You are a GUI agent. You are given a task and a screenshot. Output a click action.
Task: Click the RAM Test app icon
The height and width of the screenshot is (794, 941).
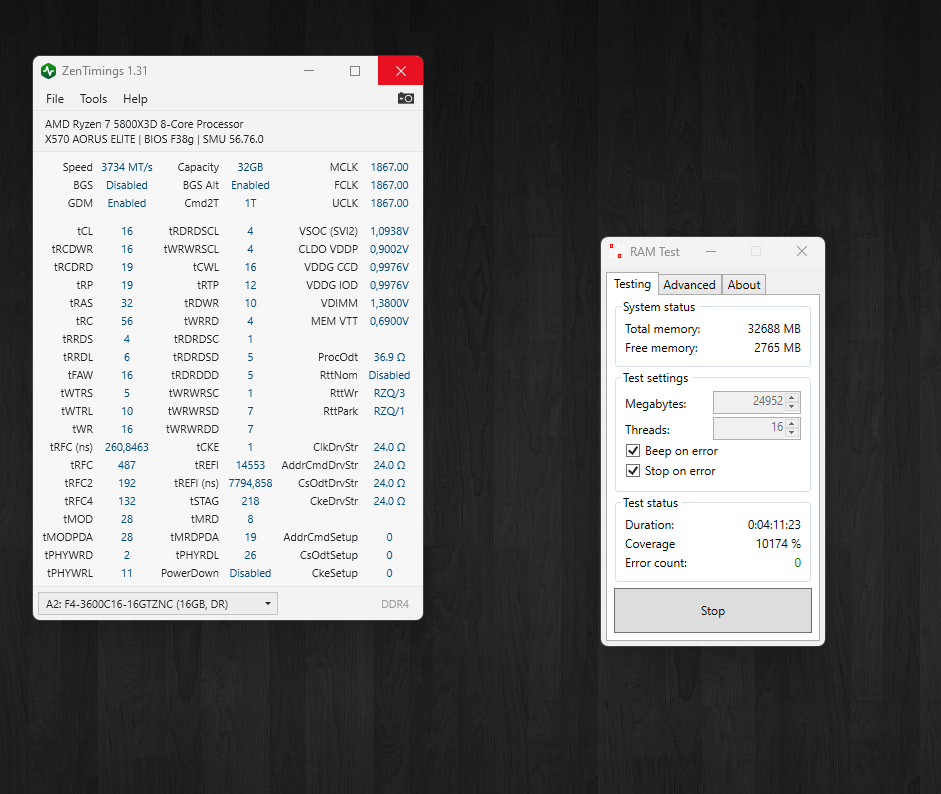click(616, 251)
